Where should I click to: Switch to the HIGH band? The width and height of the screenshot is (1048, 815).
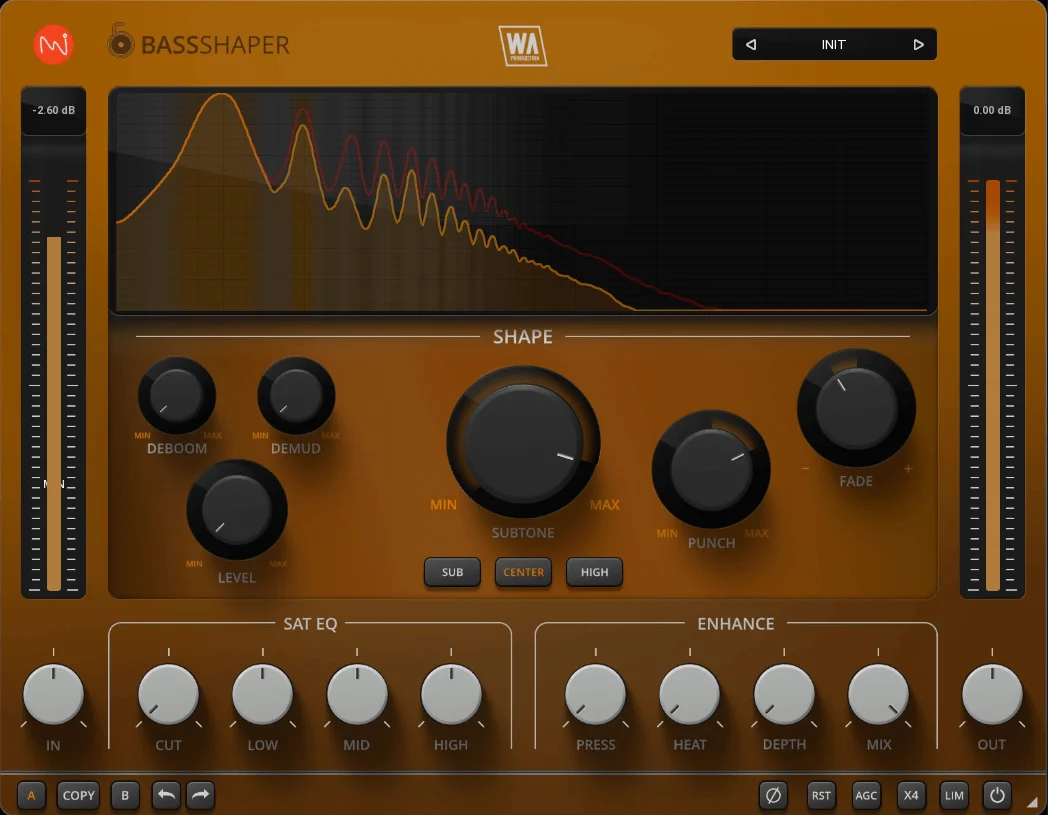[594, 572]
